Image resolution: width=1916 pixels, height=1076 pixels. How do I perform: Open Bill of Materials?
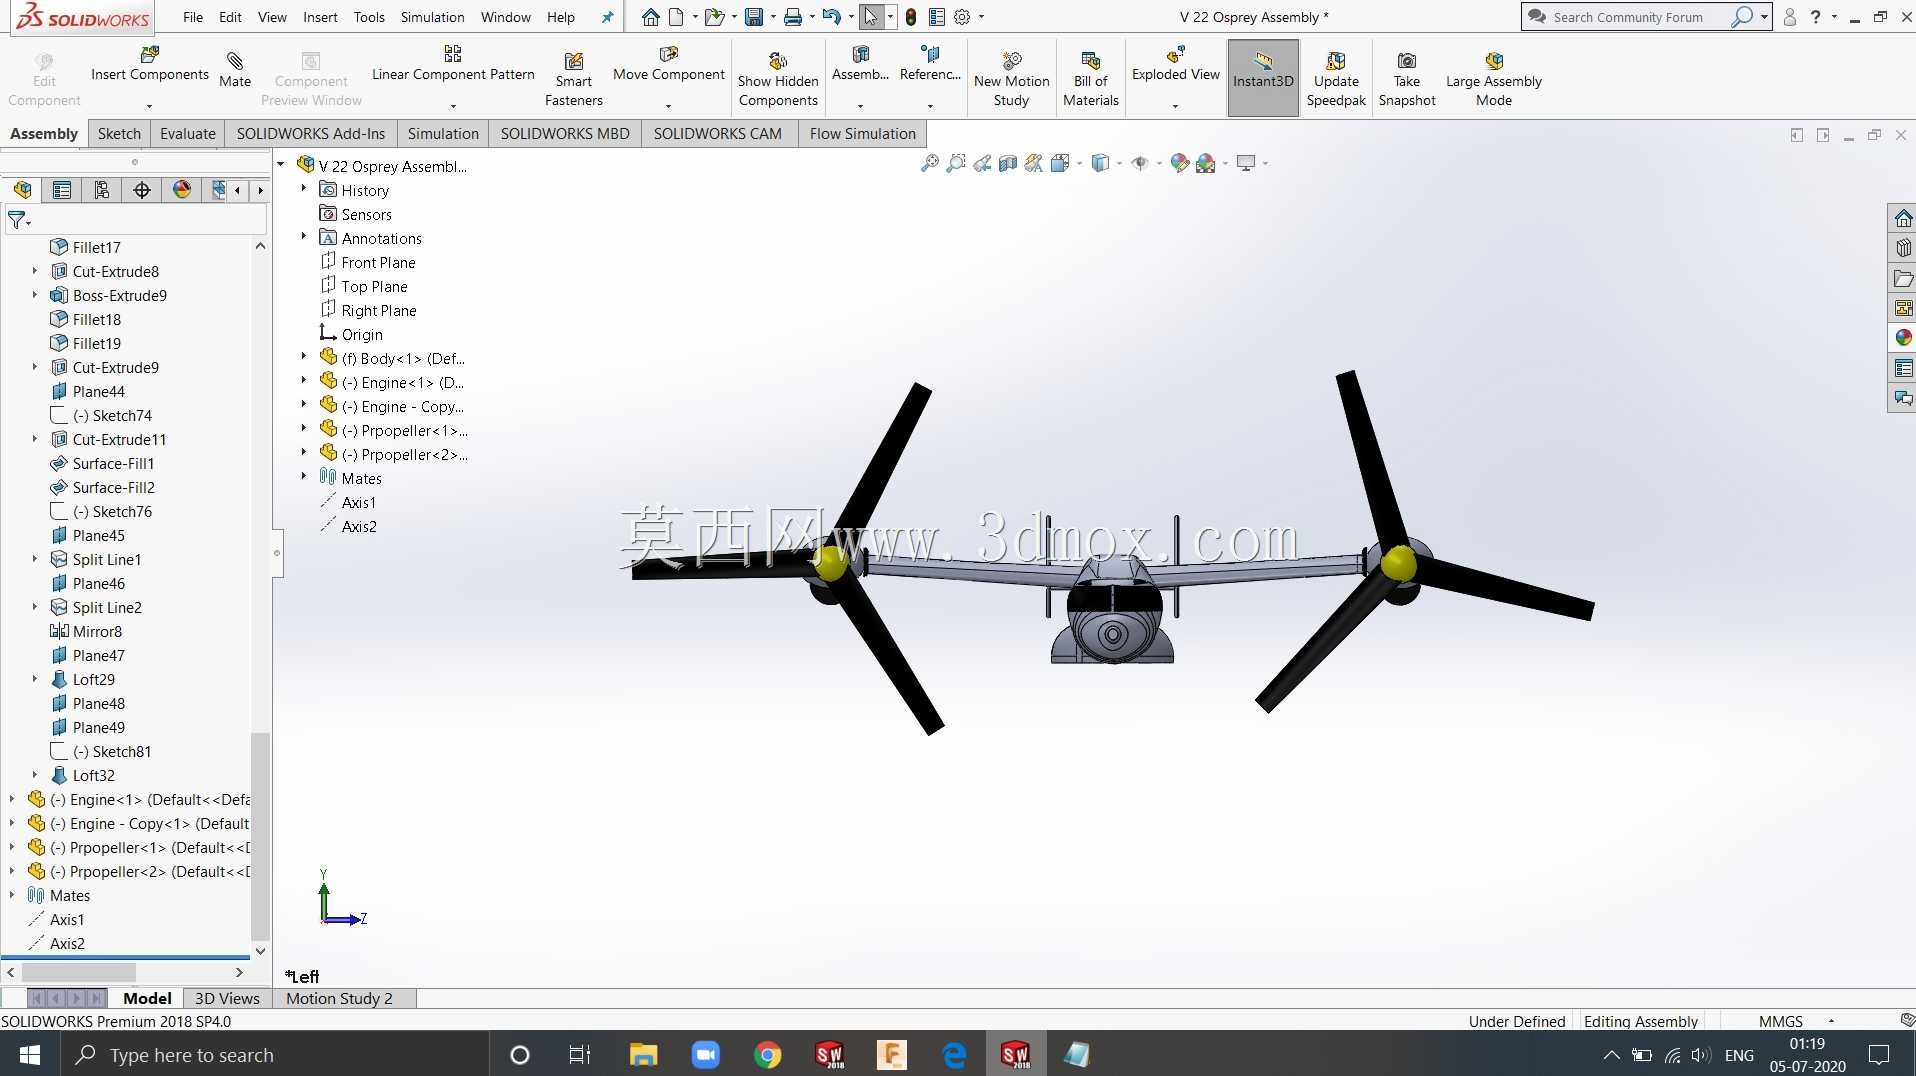pyautogui.click(x=1090, y=79)
